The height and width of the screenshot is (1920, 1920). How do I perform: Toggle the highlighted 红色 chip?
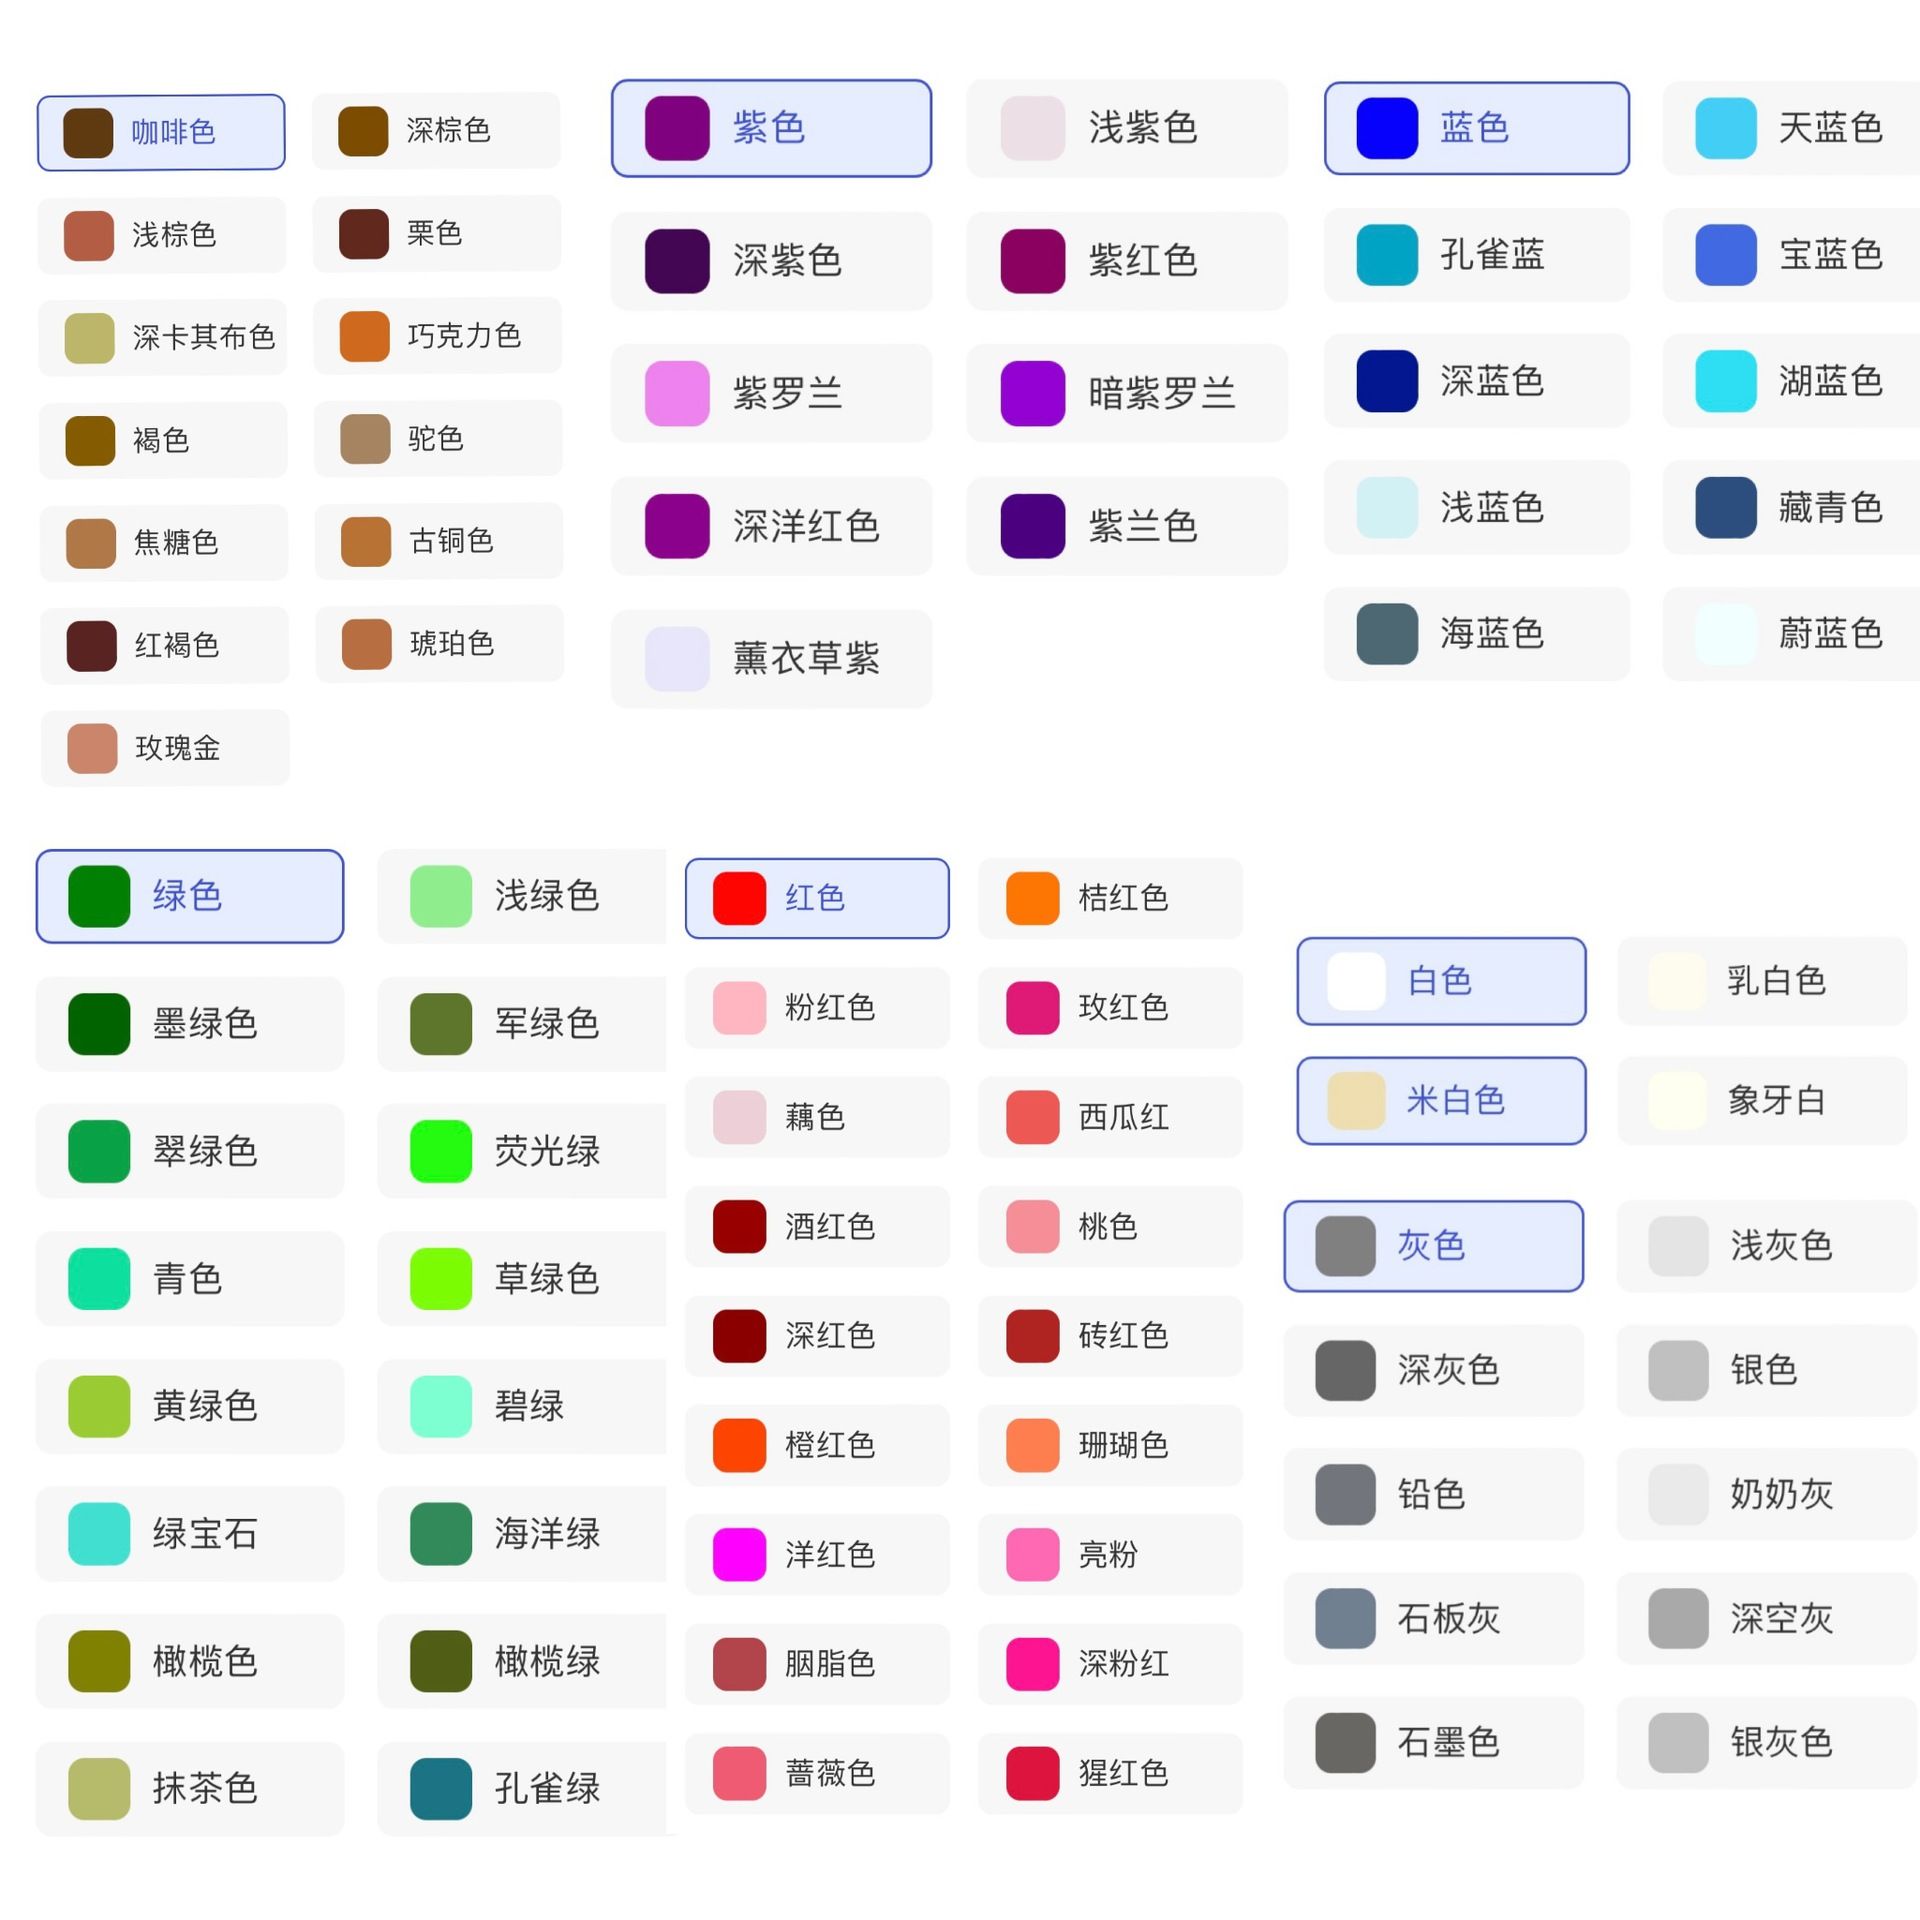click(816, 898)
